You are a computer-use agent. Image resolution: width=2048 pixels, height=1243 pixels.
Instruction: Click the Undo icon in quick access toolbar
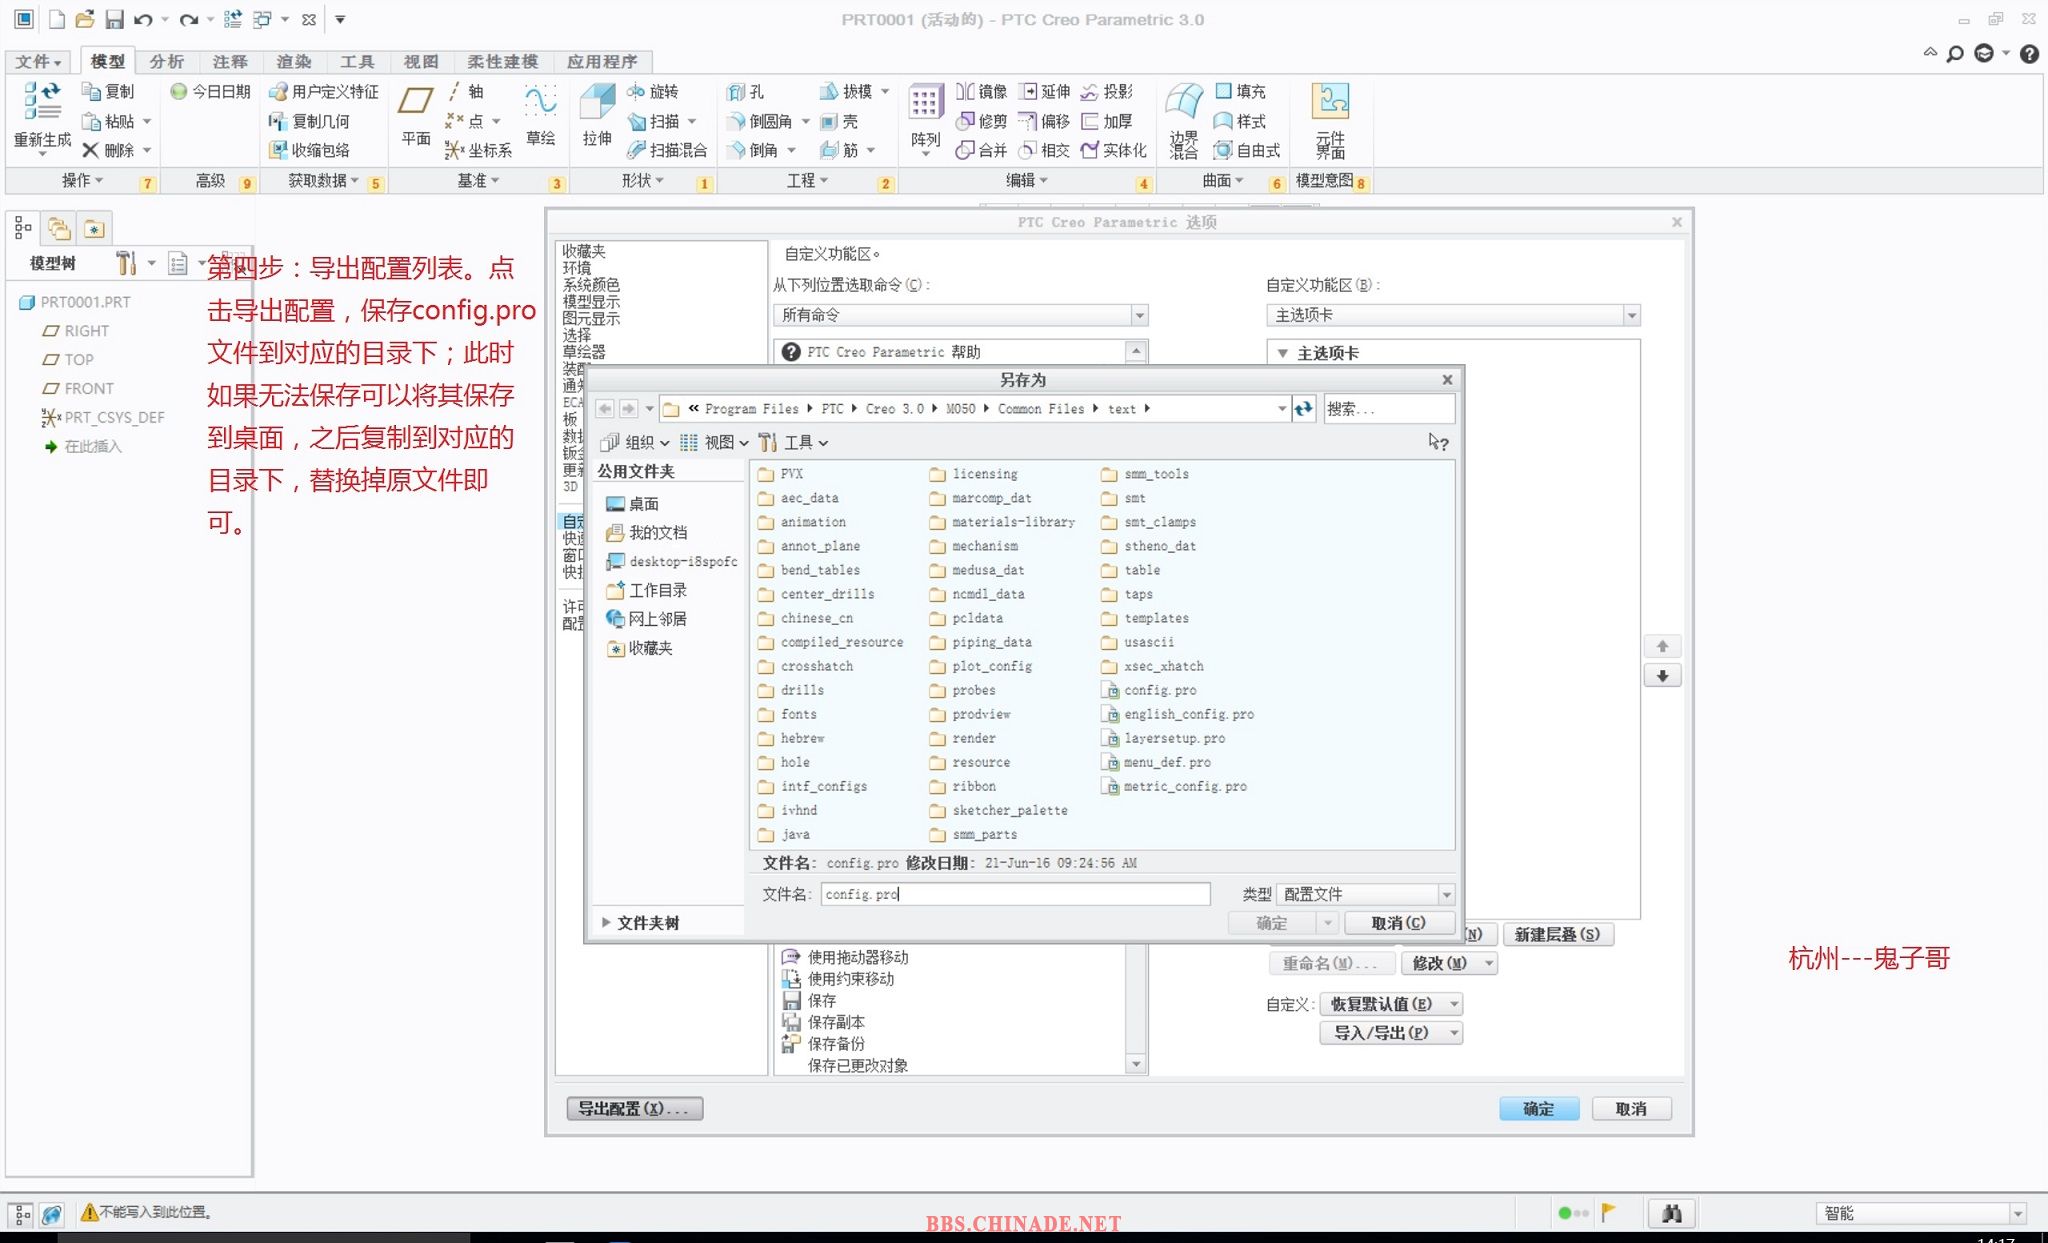tap(143, 19)
